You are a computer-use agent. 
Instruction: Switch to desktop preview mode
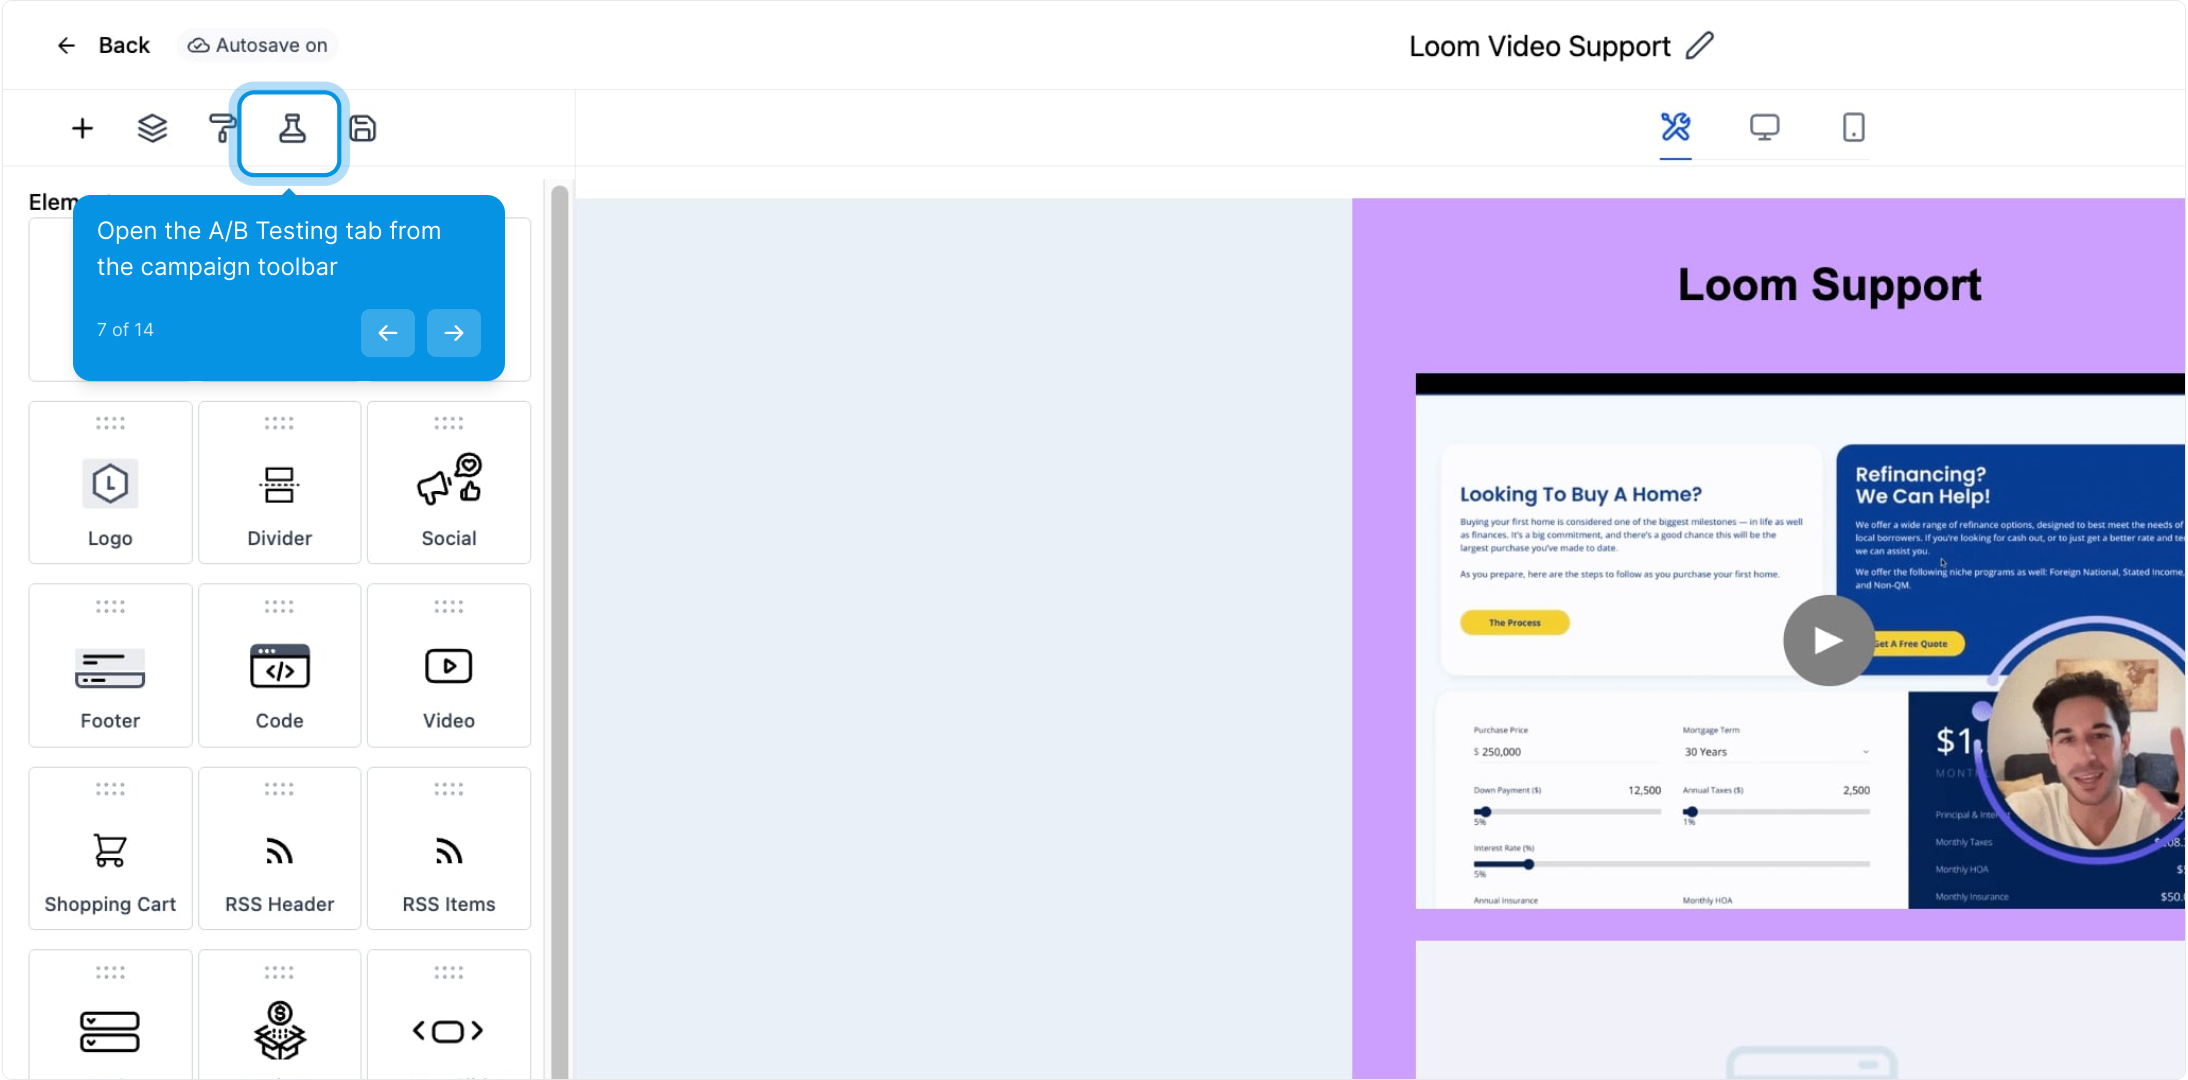[1764, 128]
